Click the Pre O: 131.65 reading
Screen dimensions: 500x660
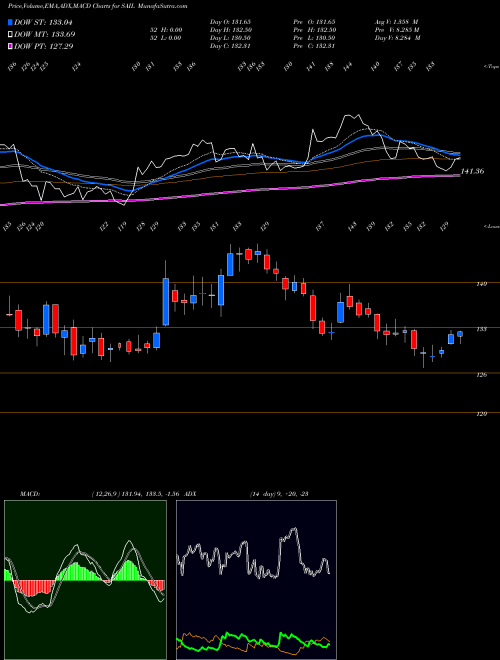[314, 21]
